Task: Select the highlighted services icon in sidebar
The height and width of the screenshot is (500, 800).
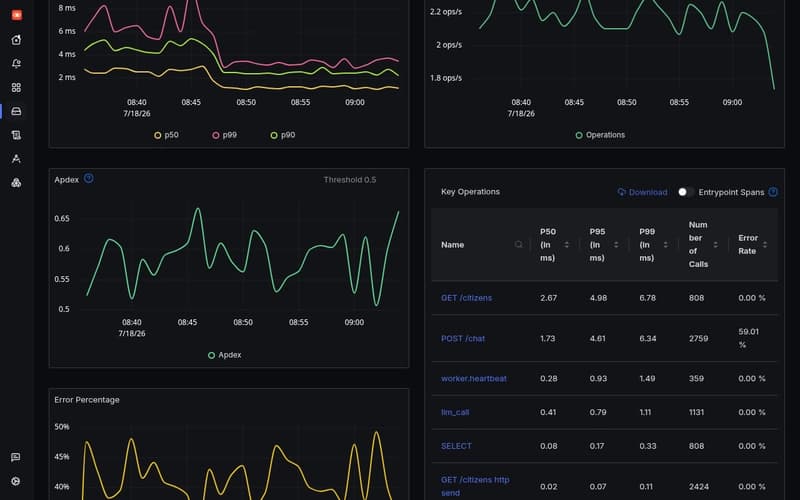Action: (x=16, y=111)
